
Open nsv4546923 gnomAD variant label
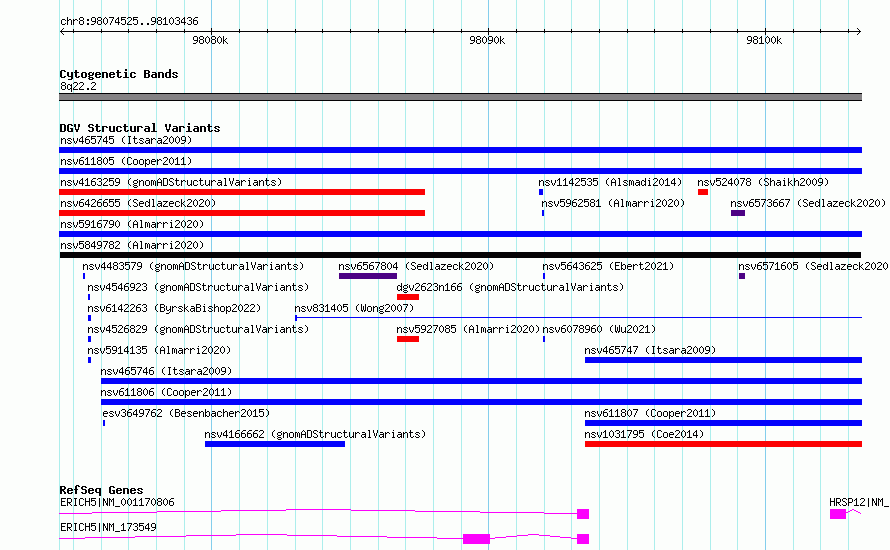point(198,287)
